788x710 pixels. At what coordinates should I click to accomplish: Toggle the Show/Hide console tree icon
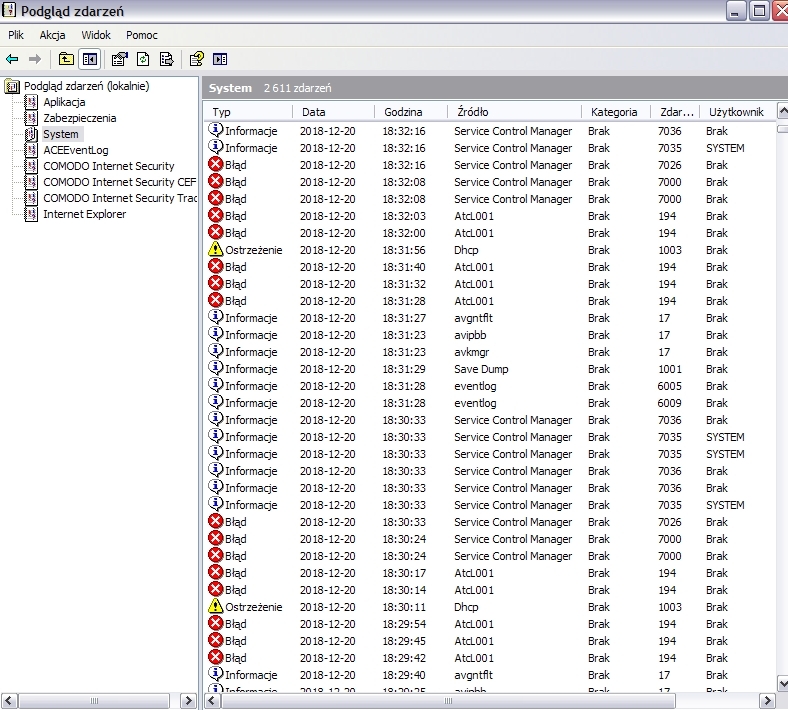(x=90, y=59)
